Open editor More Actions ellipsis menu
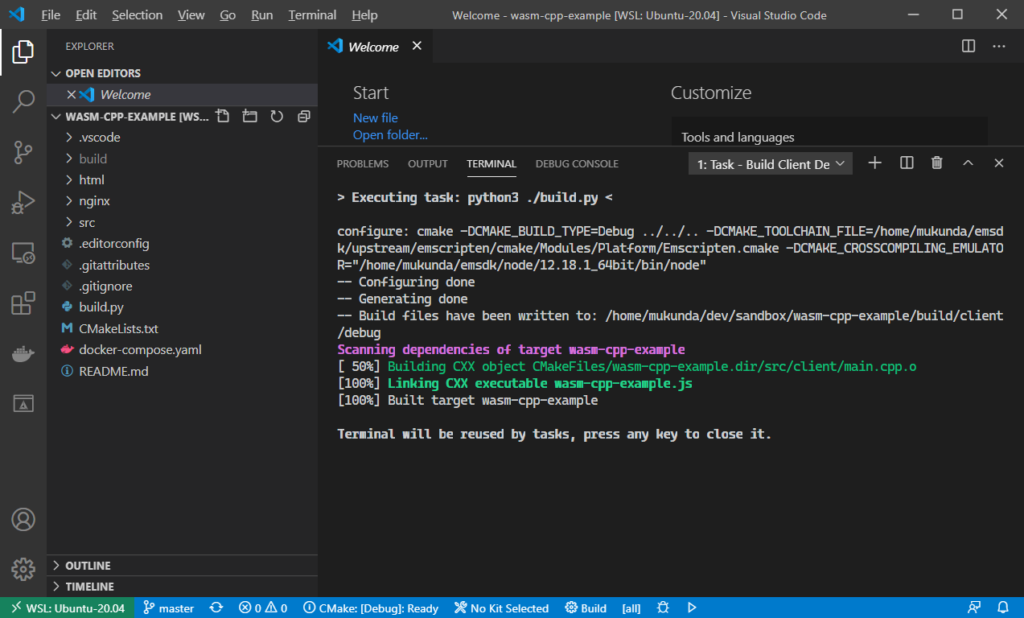The height and width of the screenshot is (618, 1024). click(x=999, y=46)
